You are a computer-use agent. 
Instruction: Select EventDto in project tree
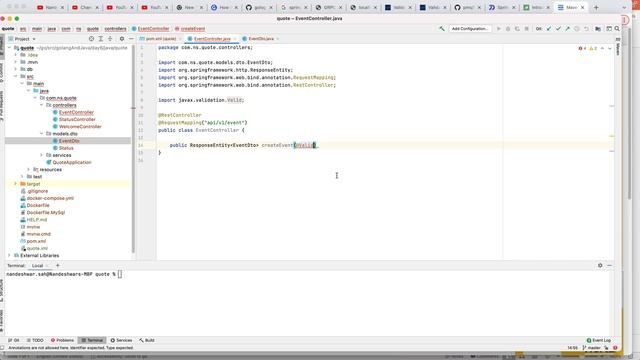point(69,141)
